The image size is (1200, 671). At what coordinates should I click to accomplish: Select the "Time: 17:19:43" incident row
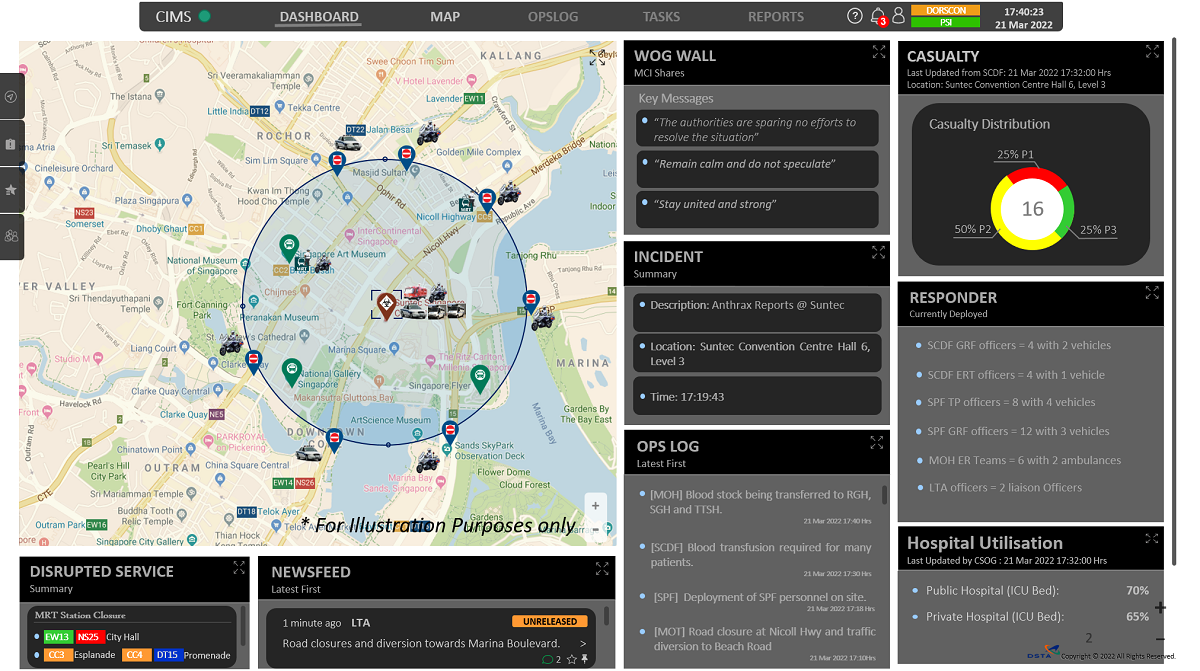pos(758,396)
